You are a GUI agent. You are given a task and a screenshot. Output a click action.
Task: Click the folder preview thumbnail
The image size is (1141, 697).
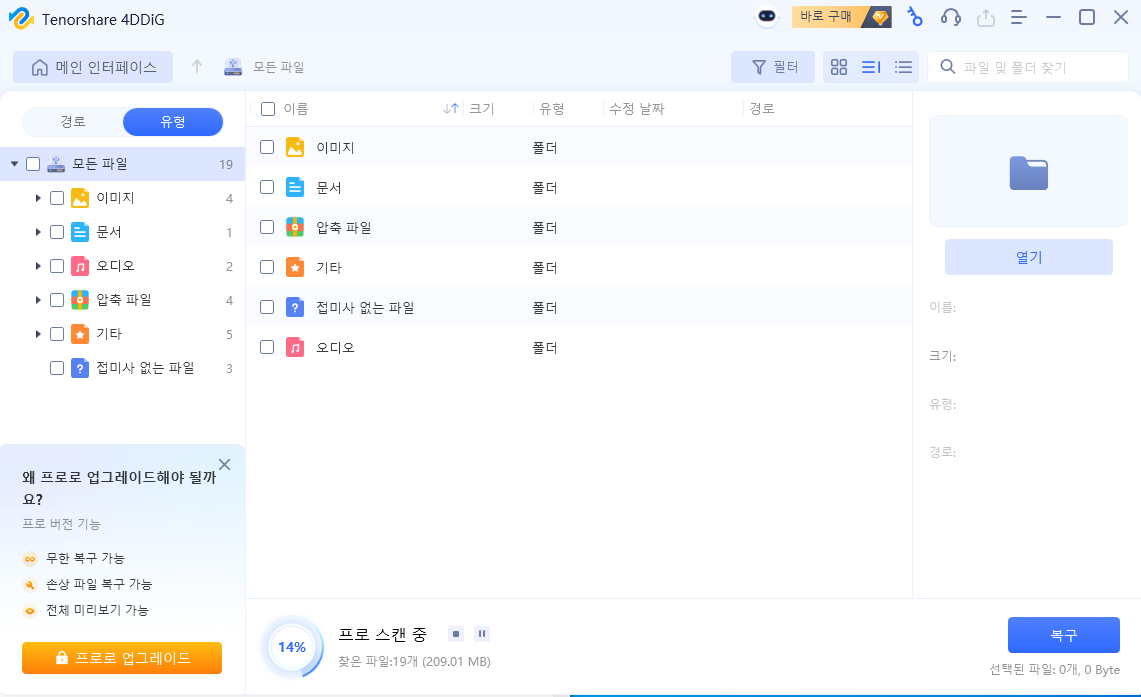click(1028, 172)
